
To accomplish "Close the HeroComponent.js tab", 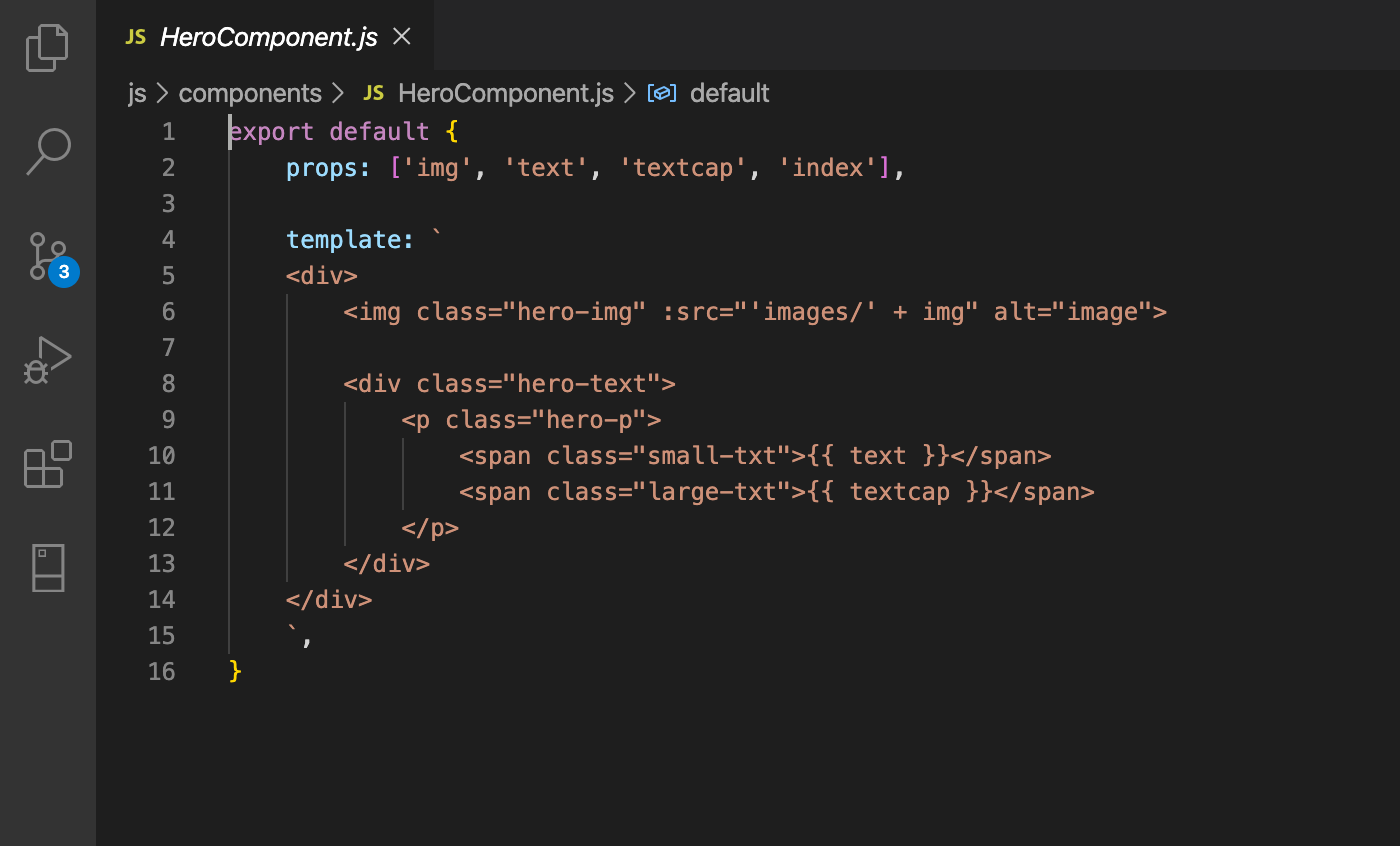I will [401, 36].
